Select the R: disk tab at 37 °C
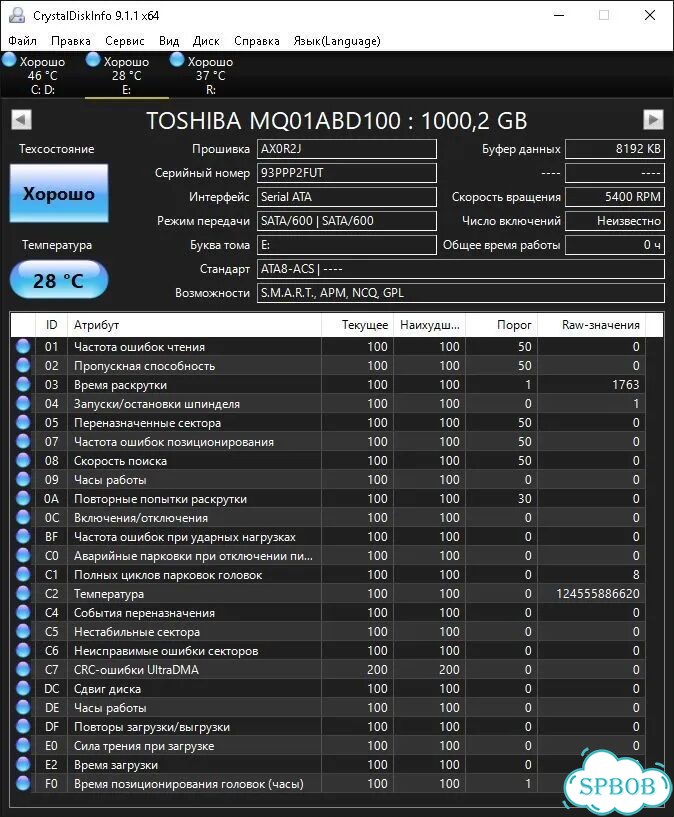 210,75
